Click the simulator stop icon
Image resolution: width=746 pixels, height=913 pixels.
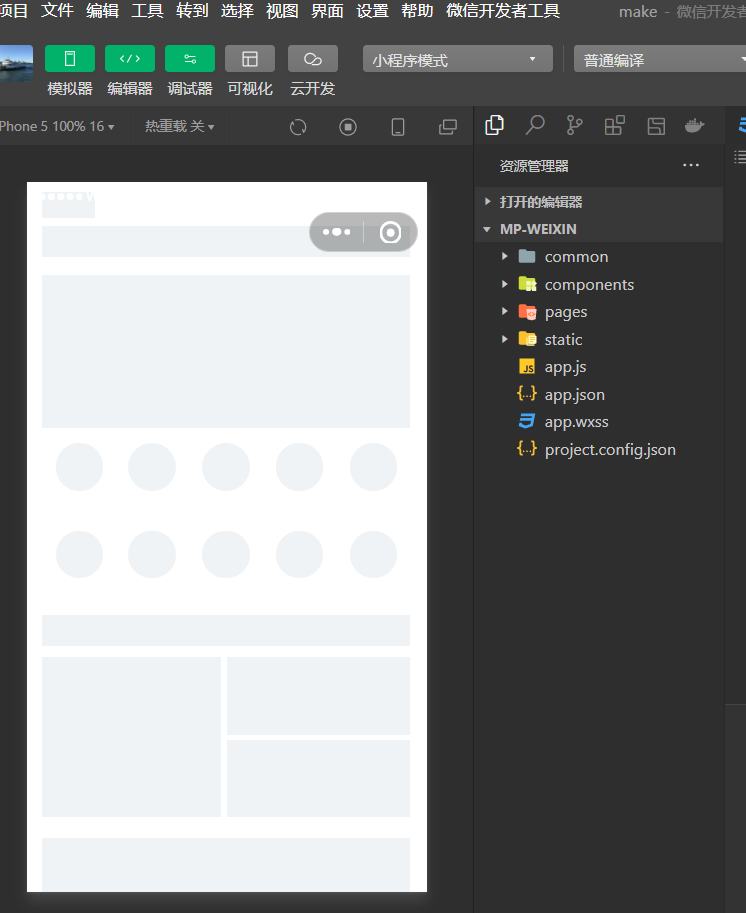coord(348,127)
